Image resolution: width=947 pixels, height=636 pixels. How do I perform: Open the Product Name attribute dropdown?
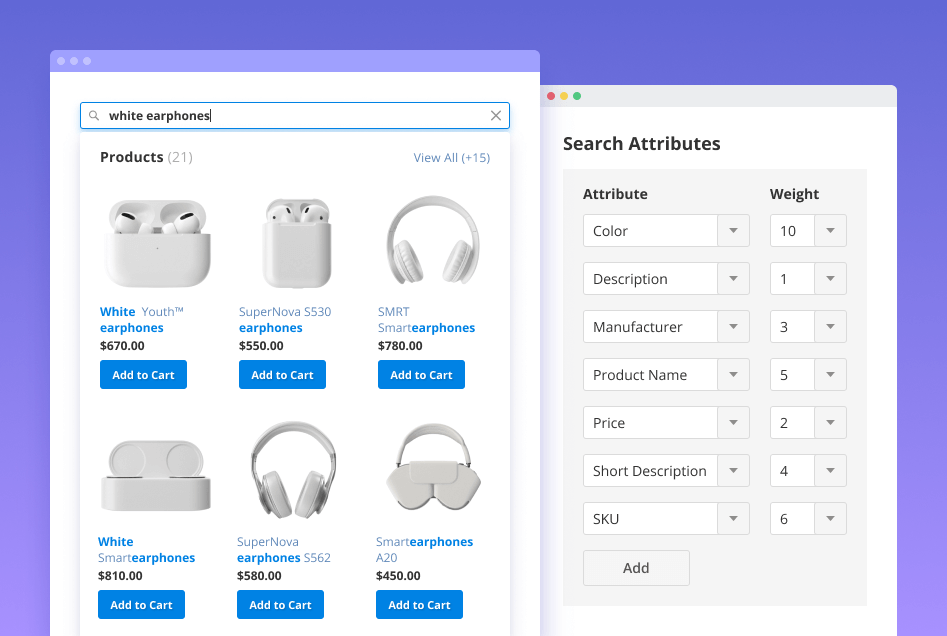(733, 374)
